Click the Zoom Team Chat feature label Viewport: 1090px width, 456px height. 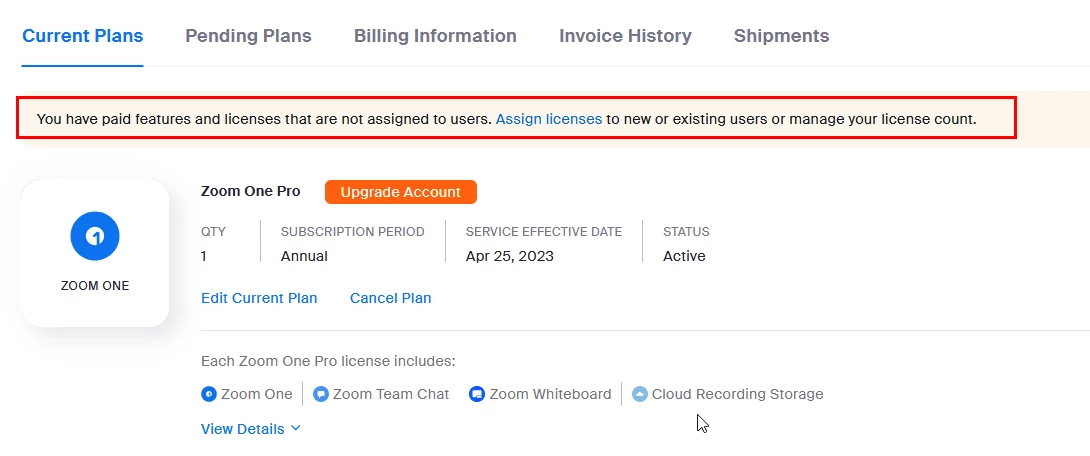(x=391, y=394)
